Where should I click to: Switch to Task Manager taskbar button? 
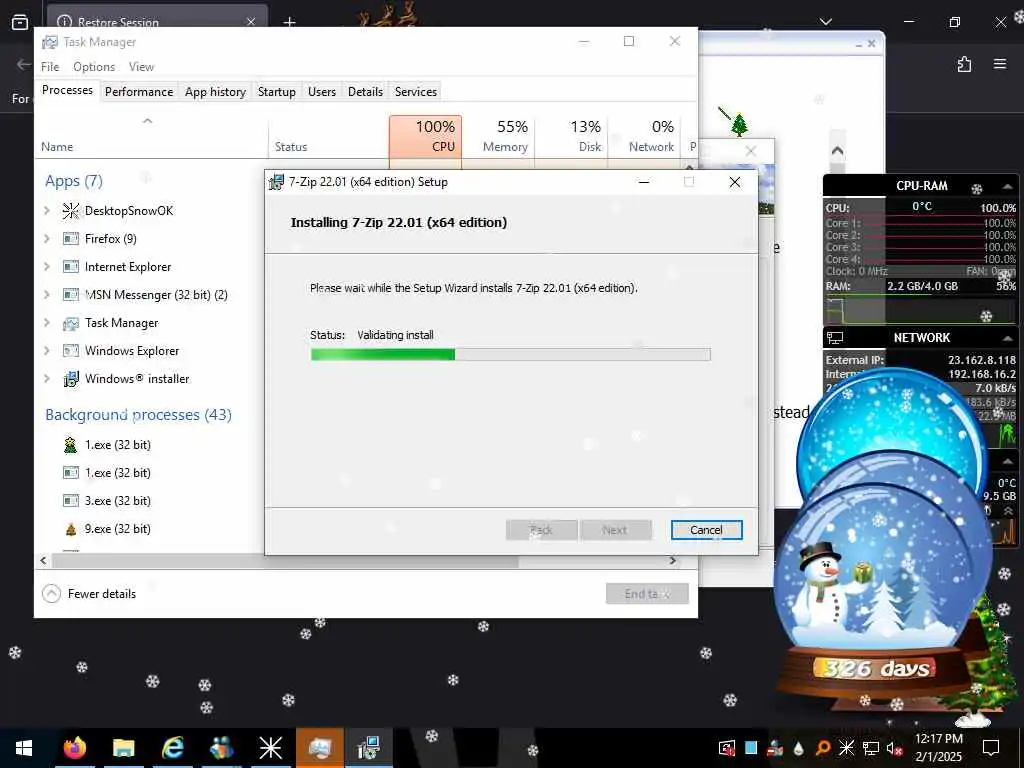coord(319,748)
